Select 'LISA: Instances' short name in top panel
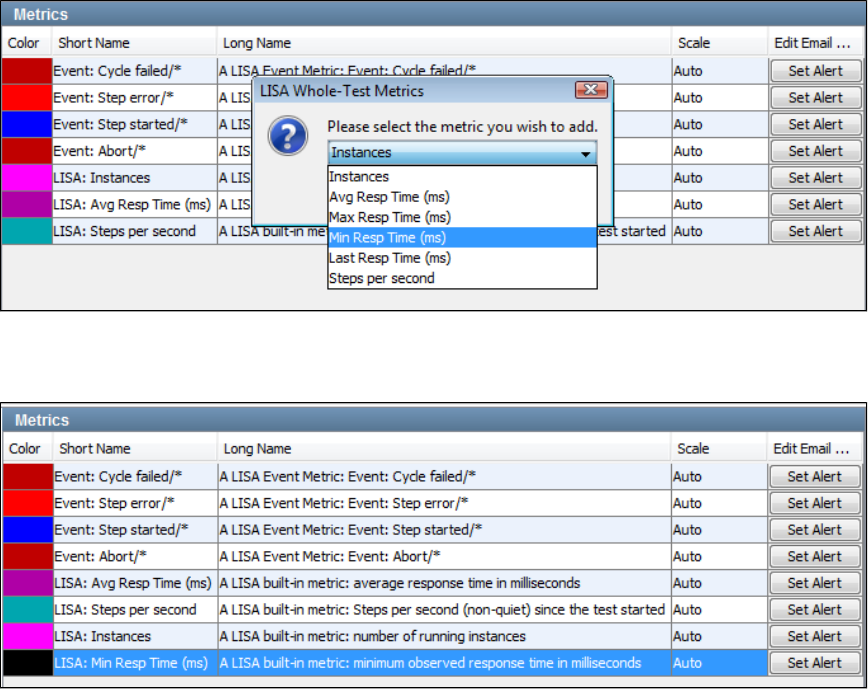The height and width of the screenshot is (689, 868). coord(135,178)
